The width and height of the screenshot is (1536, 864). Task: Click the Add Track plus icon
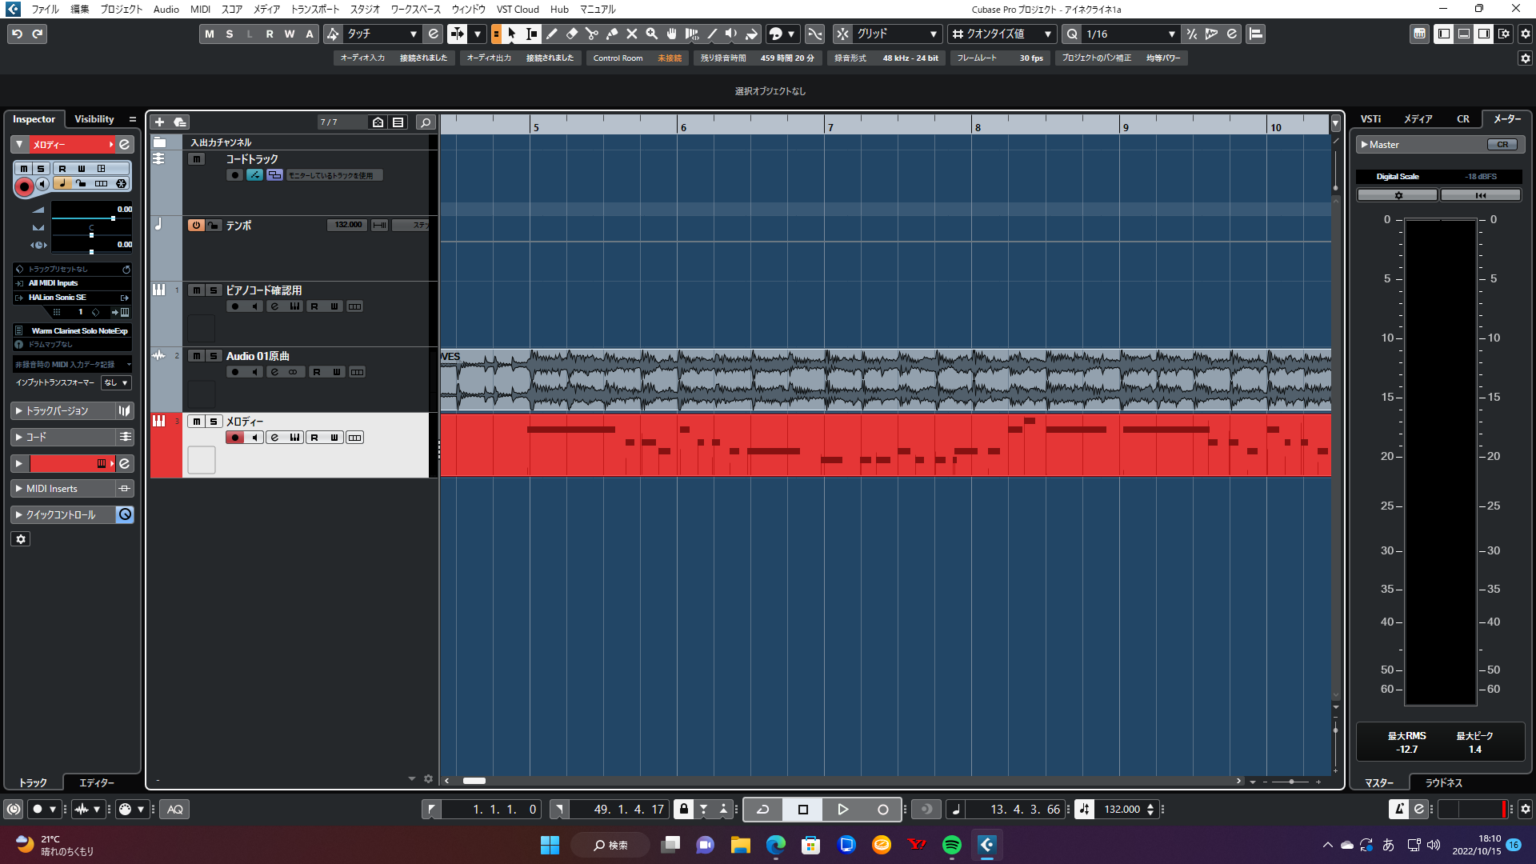click(159, 122)
